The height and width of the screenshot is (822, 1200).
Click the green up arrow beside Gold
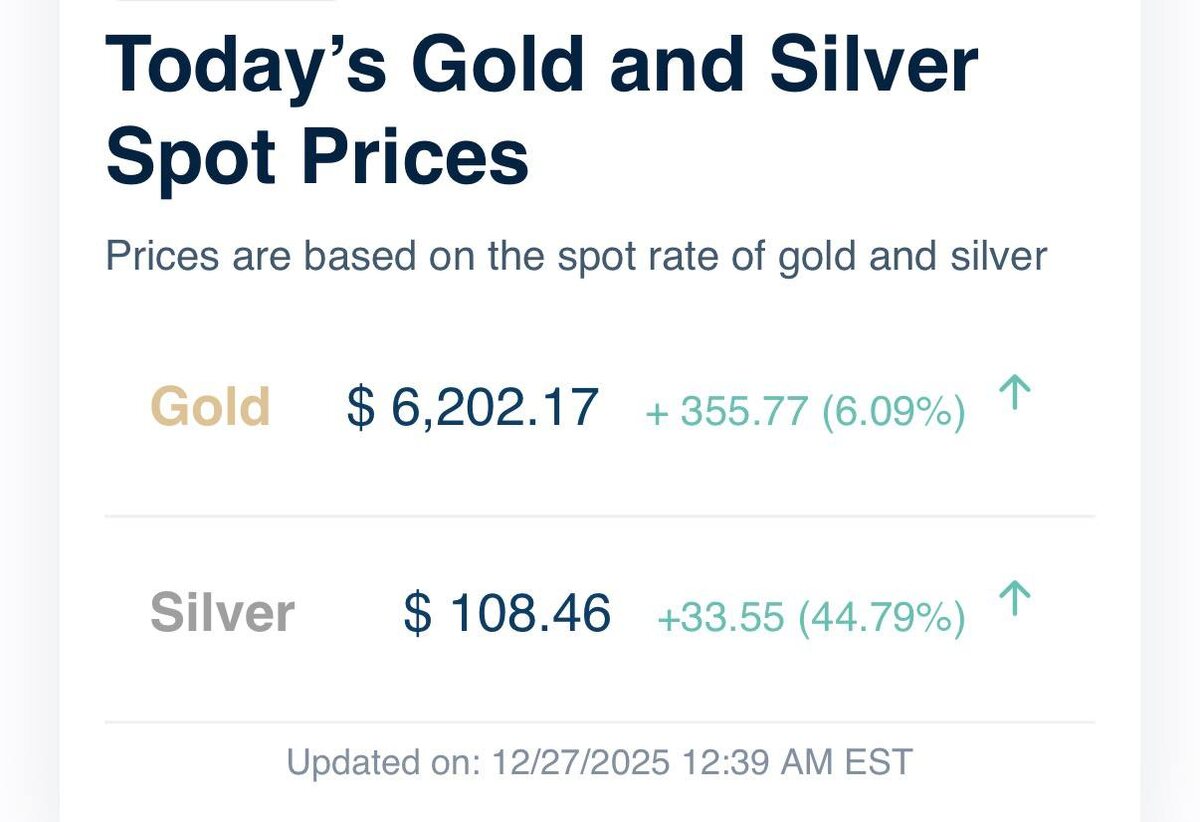[1014, 394]
